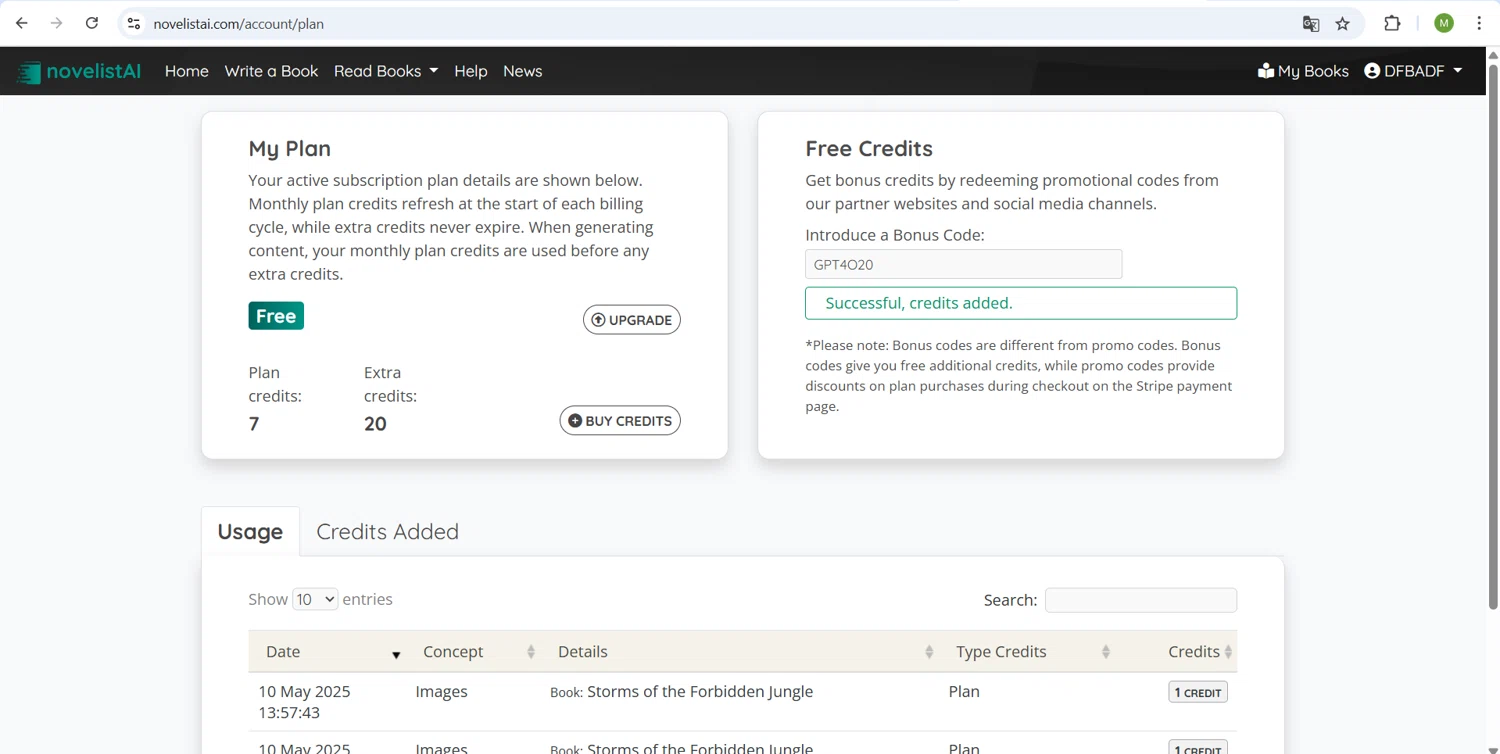Click the browser forward arrow
1500x754 pixels.
[57, 23]
